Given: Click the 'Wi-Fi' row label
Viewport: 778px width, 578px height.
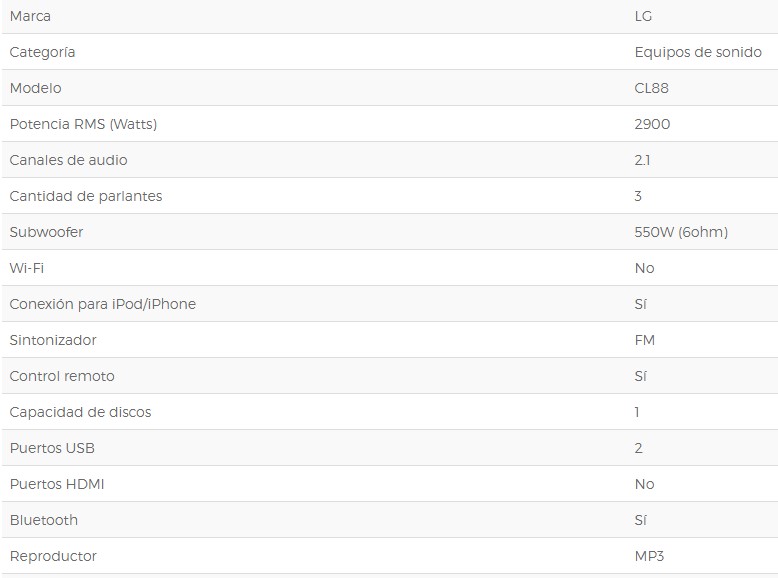Looking at the screenshot, I should [x=27, y=268].
